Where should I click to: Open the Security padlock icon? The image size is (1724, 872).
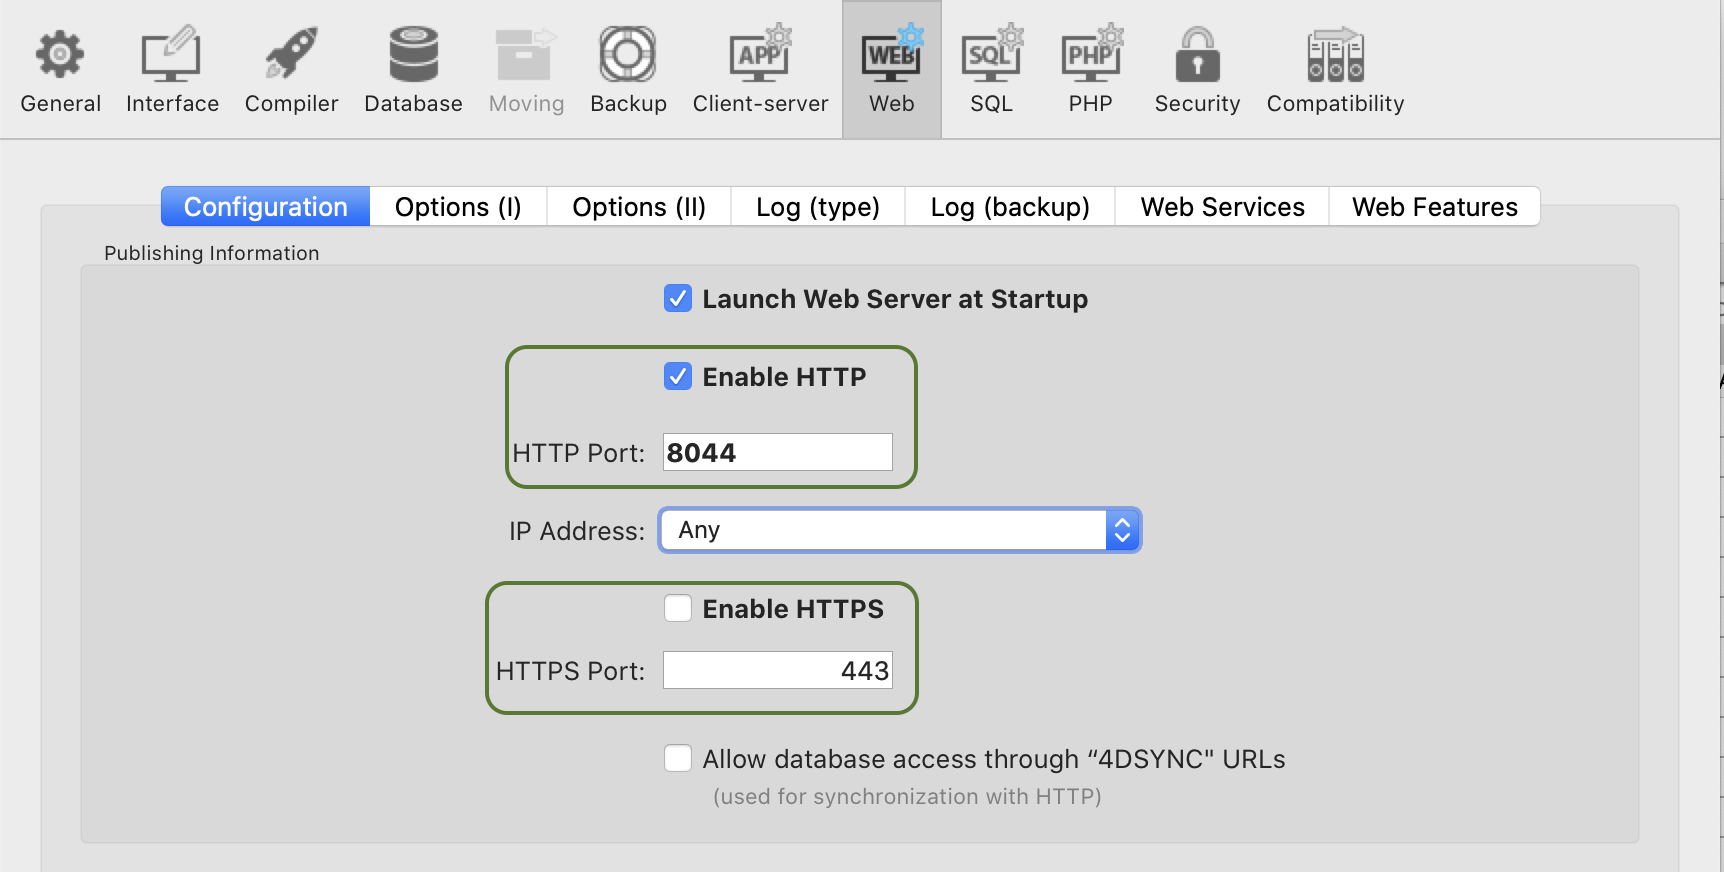click(1197, 54)
